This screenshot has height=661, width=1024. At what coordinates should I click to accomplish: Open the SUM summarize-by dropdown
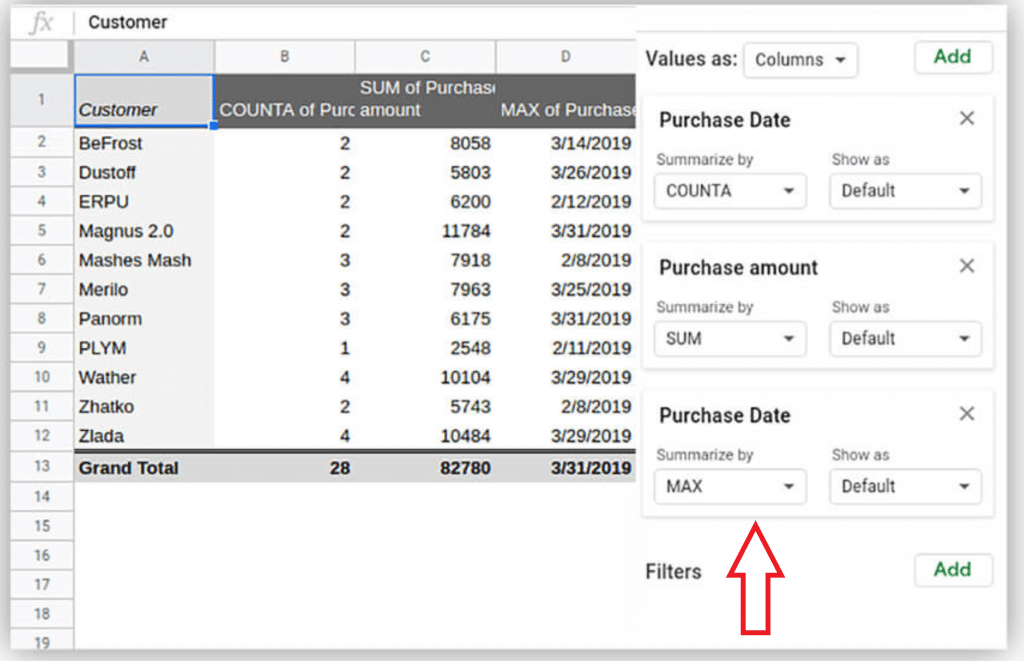point(730,339)
